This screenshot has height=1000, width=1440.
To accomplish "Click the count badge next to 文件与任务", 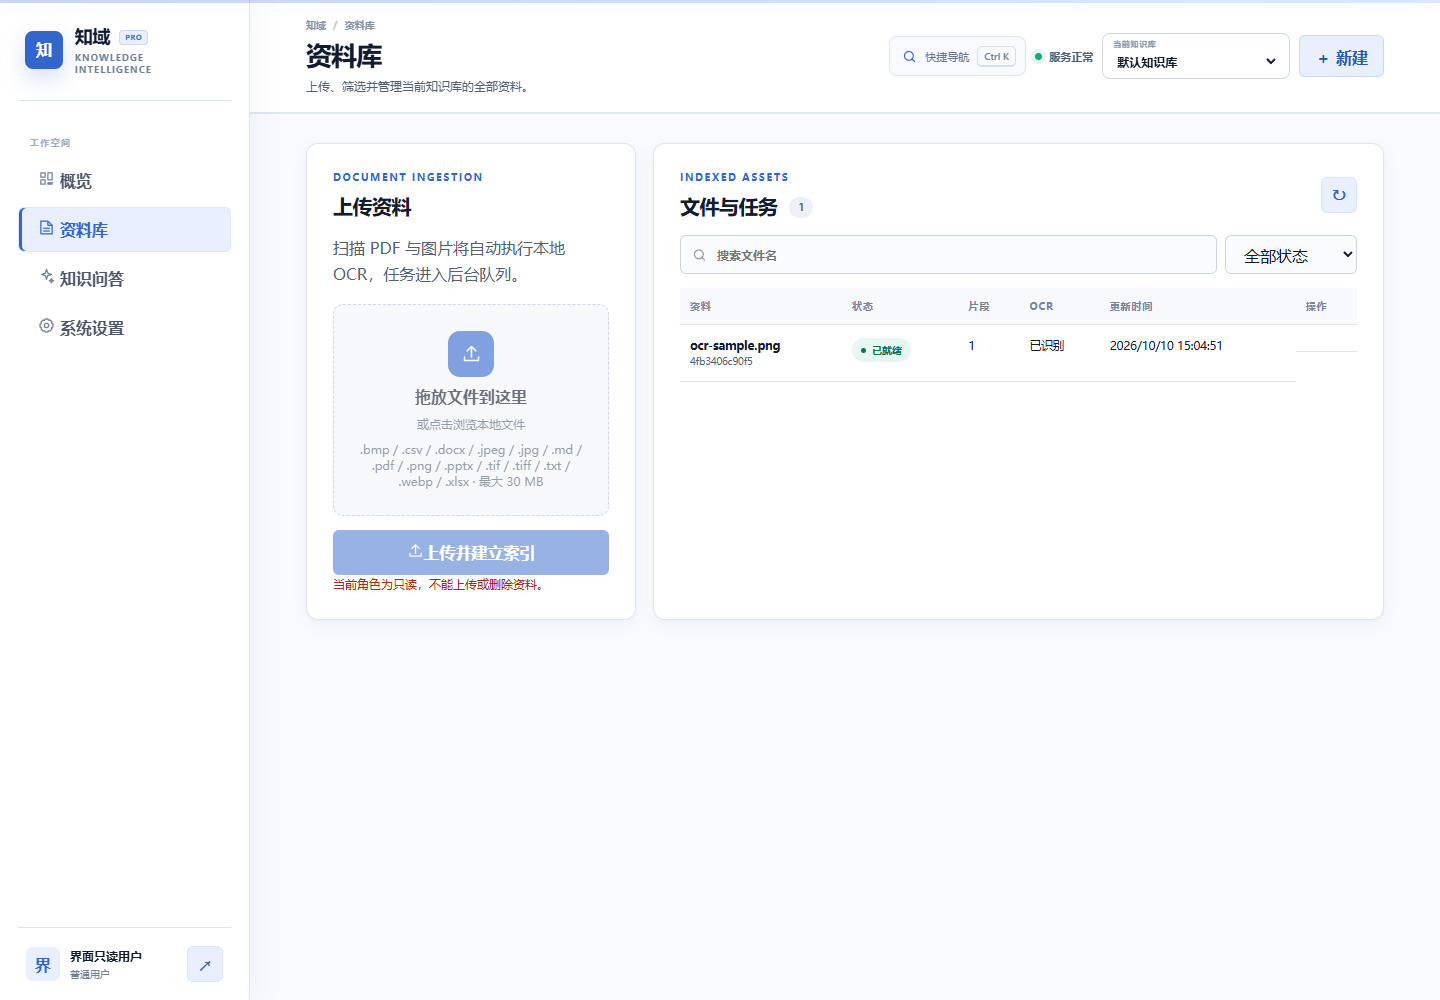I will click(x=801, y=207).
